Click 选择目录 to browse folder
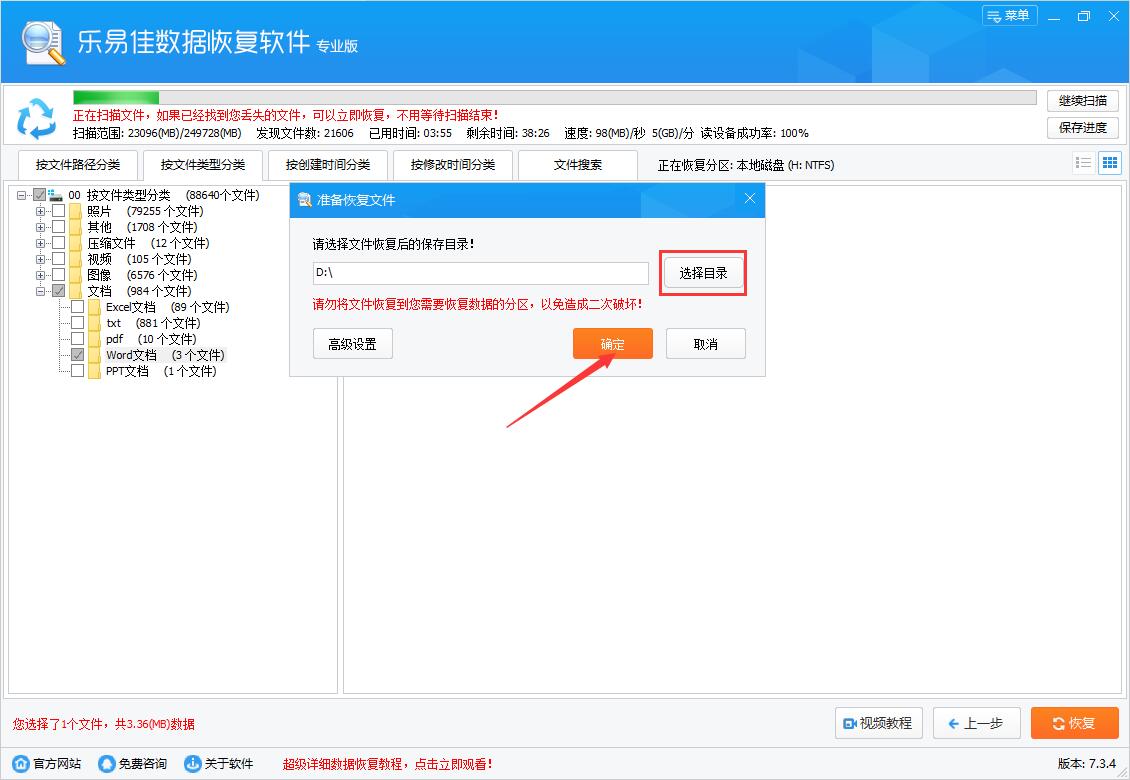The image size is (1130, 780). pyautogui.click(x=703, y=273)
